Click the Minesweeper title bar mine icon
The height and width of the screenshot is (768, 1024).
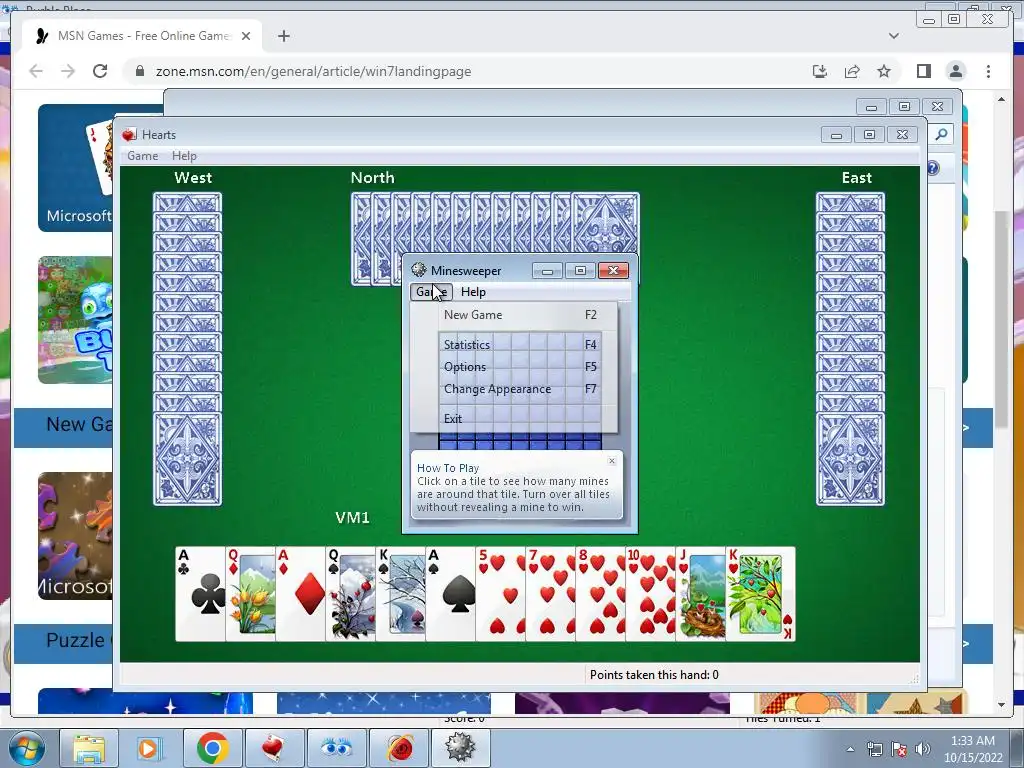[x=419, y=270]
